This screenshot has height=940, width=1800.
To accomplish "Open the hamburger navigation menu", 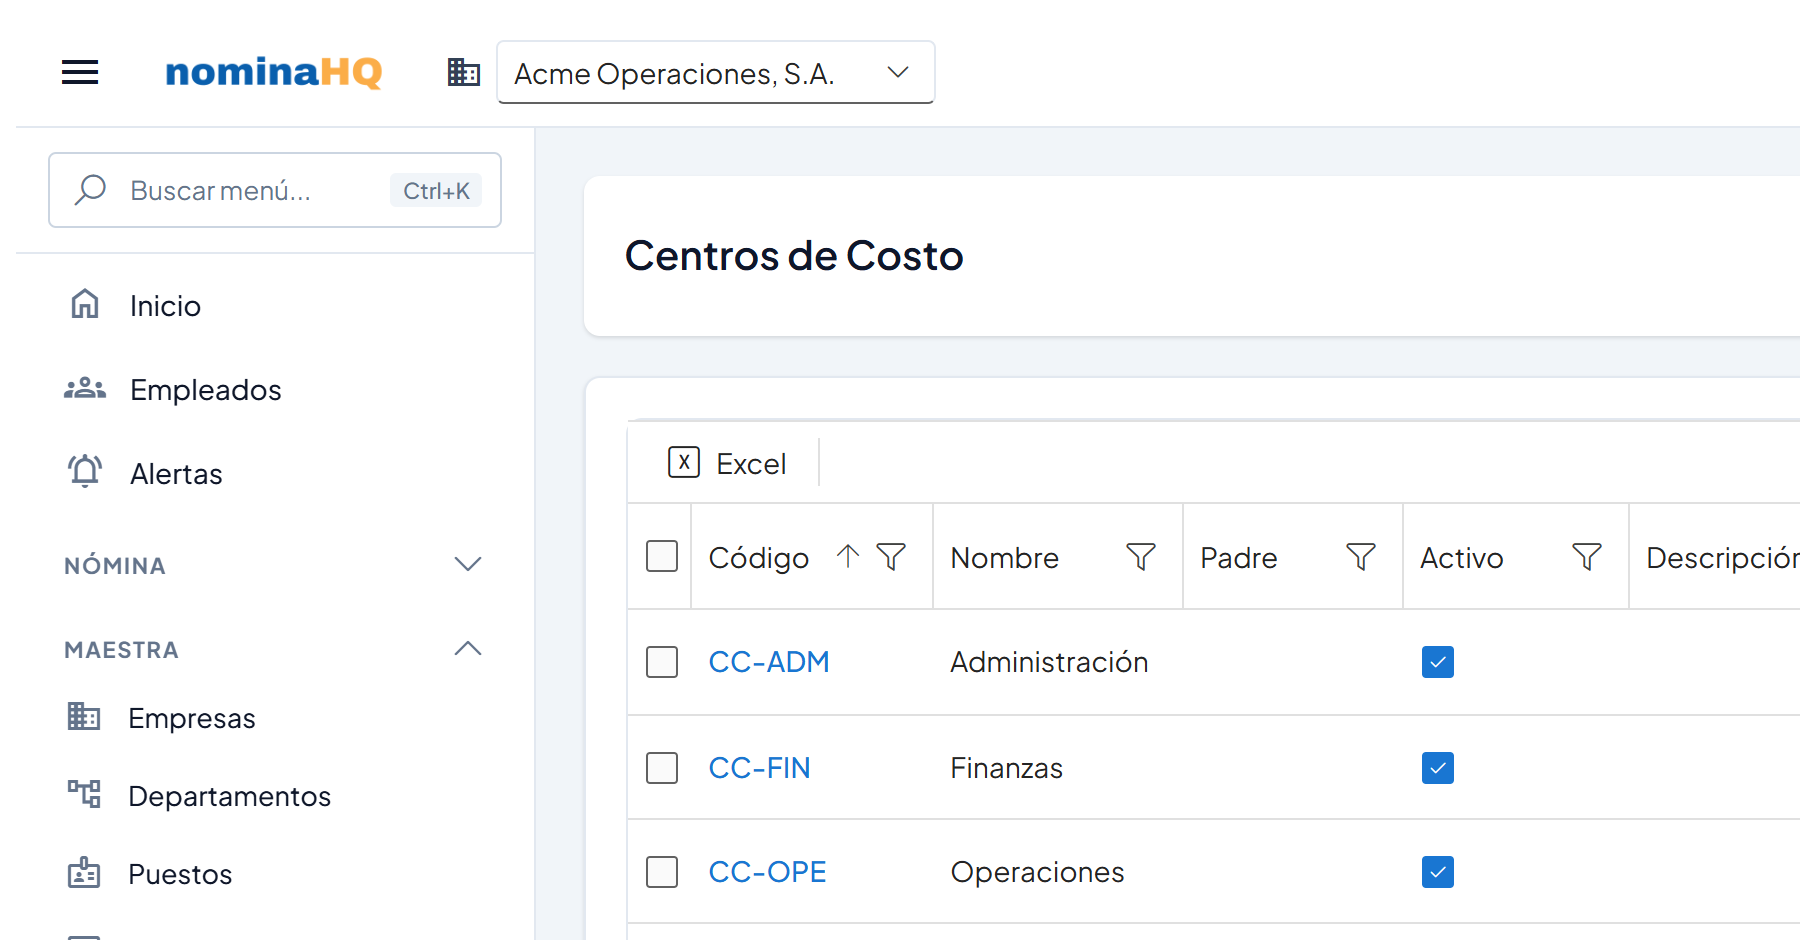I will [80, 72].
